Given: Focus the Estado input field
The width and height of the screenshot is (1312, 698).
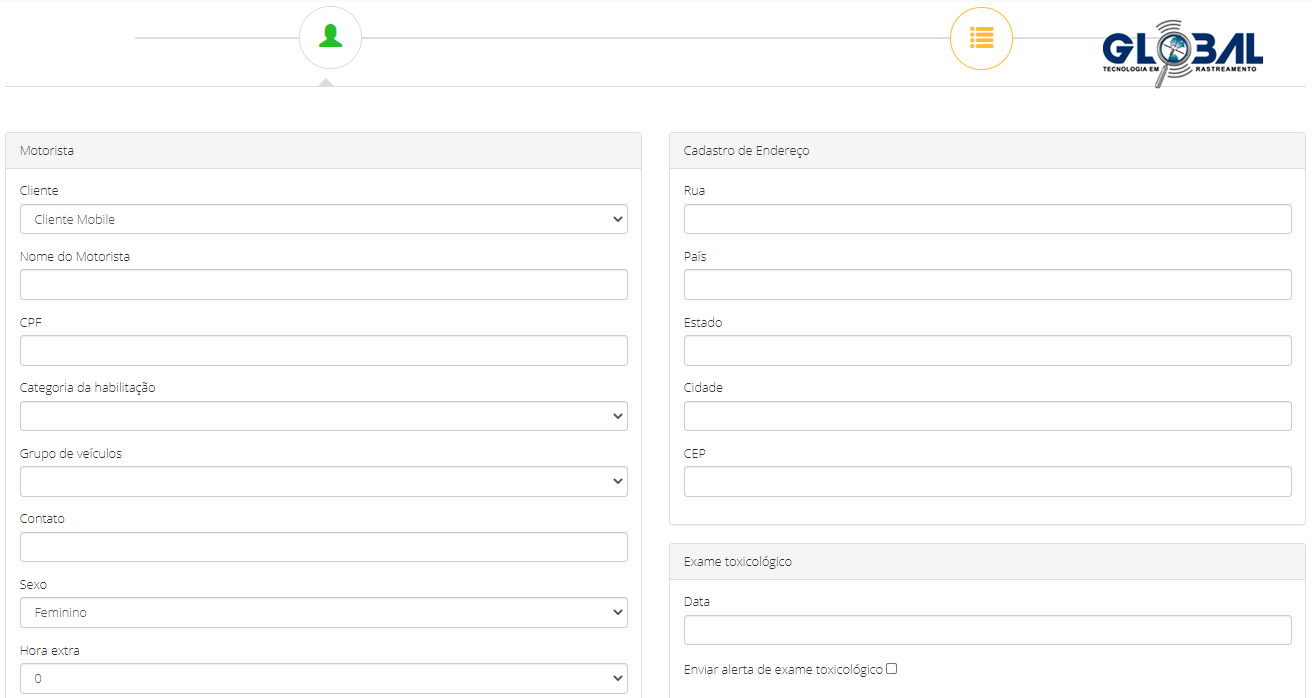Looking at the screenshot, I should click(x=987, y=350).
